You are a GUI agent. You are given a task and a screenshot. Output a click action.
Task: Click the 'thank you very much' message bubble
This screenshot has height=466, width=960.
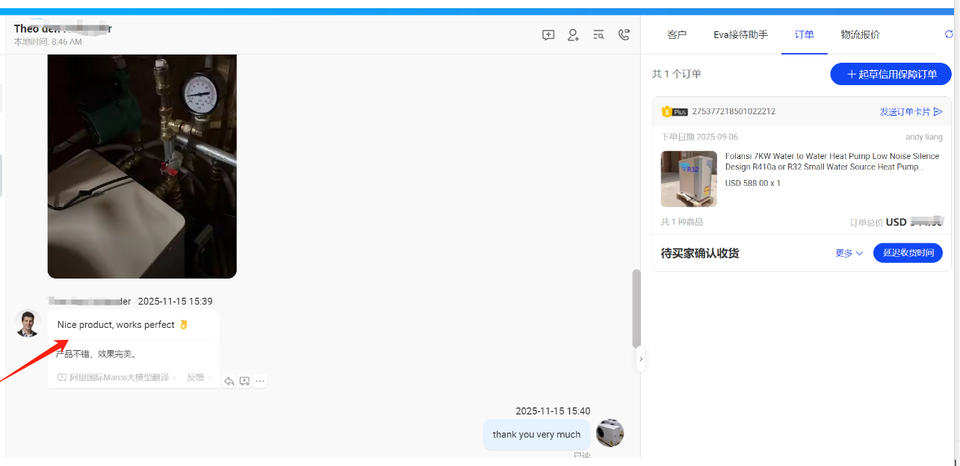click(x=536, y=435)
